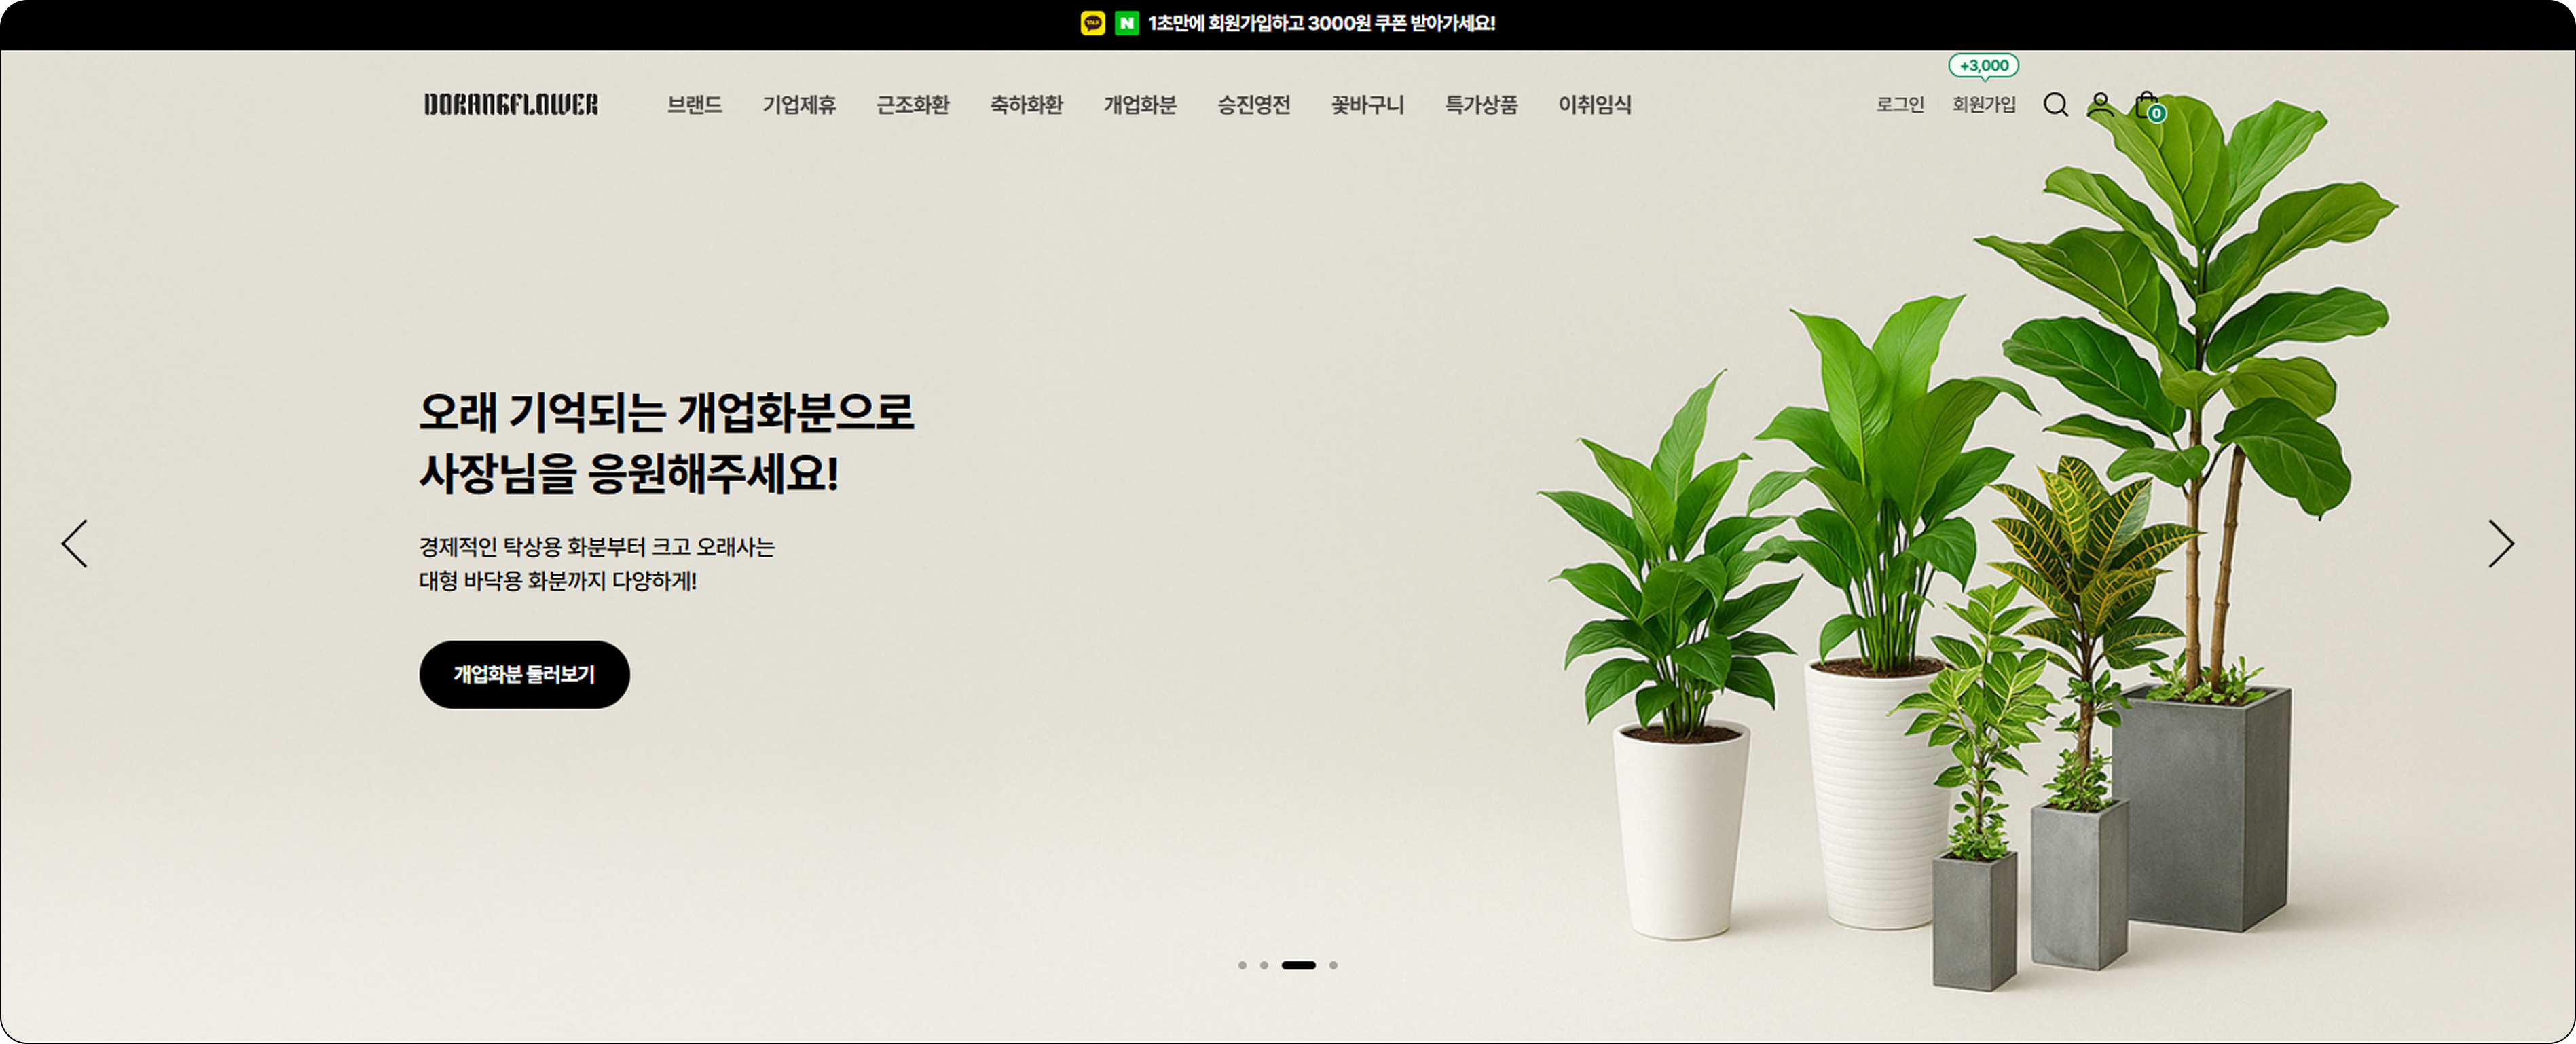Click the active carousel pill indicator
Viewport: 2576px width, 1044px height.
pos(1299,965)
